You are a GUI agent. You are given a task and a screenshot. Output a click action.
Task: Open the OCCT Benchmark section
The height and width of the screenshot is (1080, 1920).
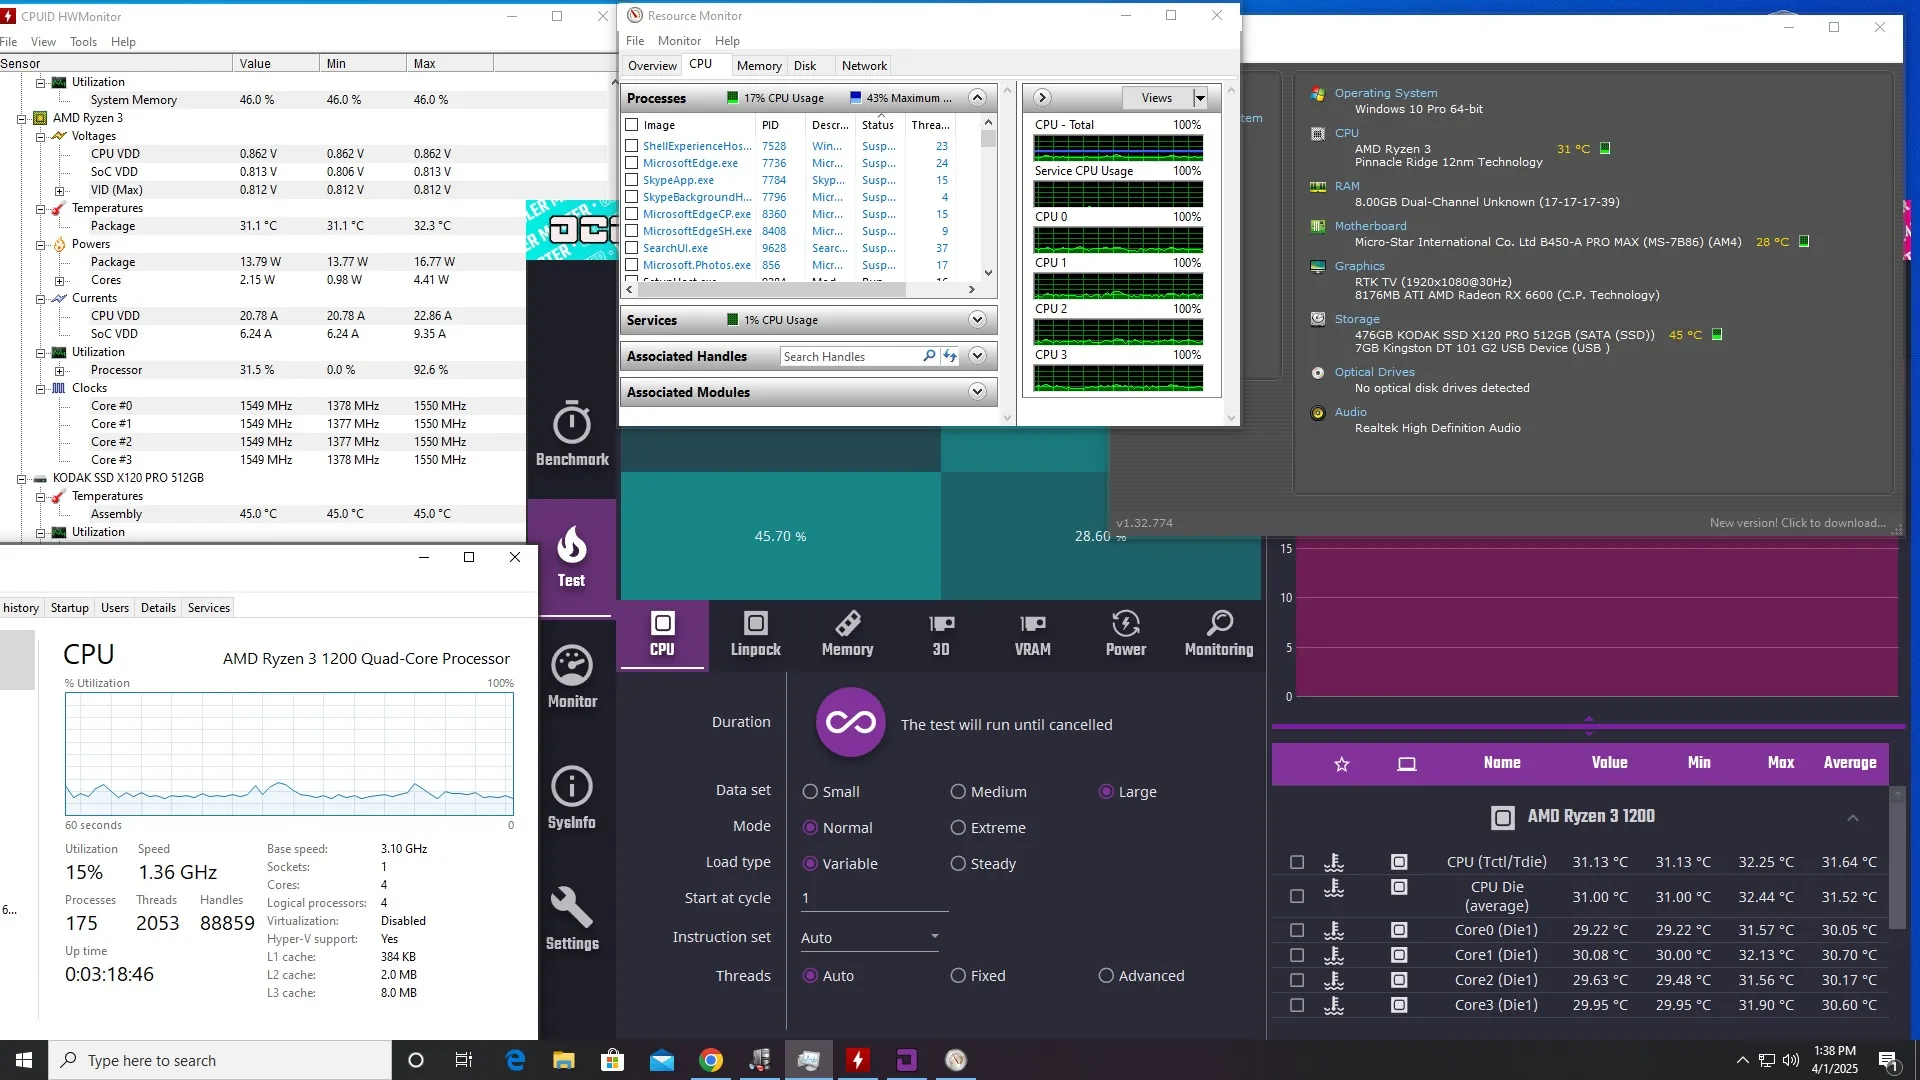point(572,435)
